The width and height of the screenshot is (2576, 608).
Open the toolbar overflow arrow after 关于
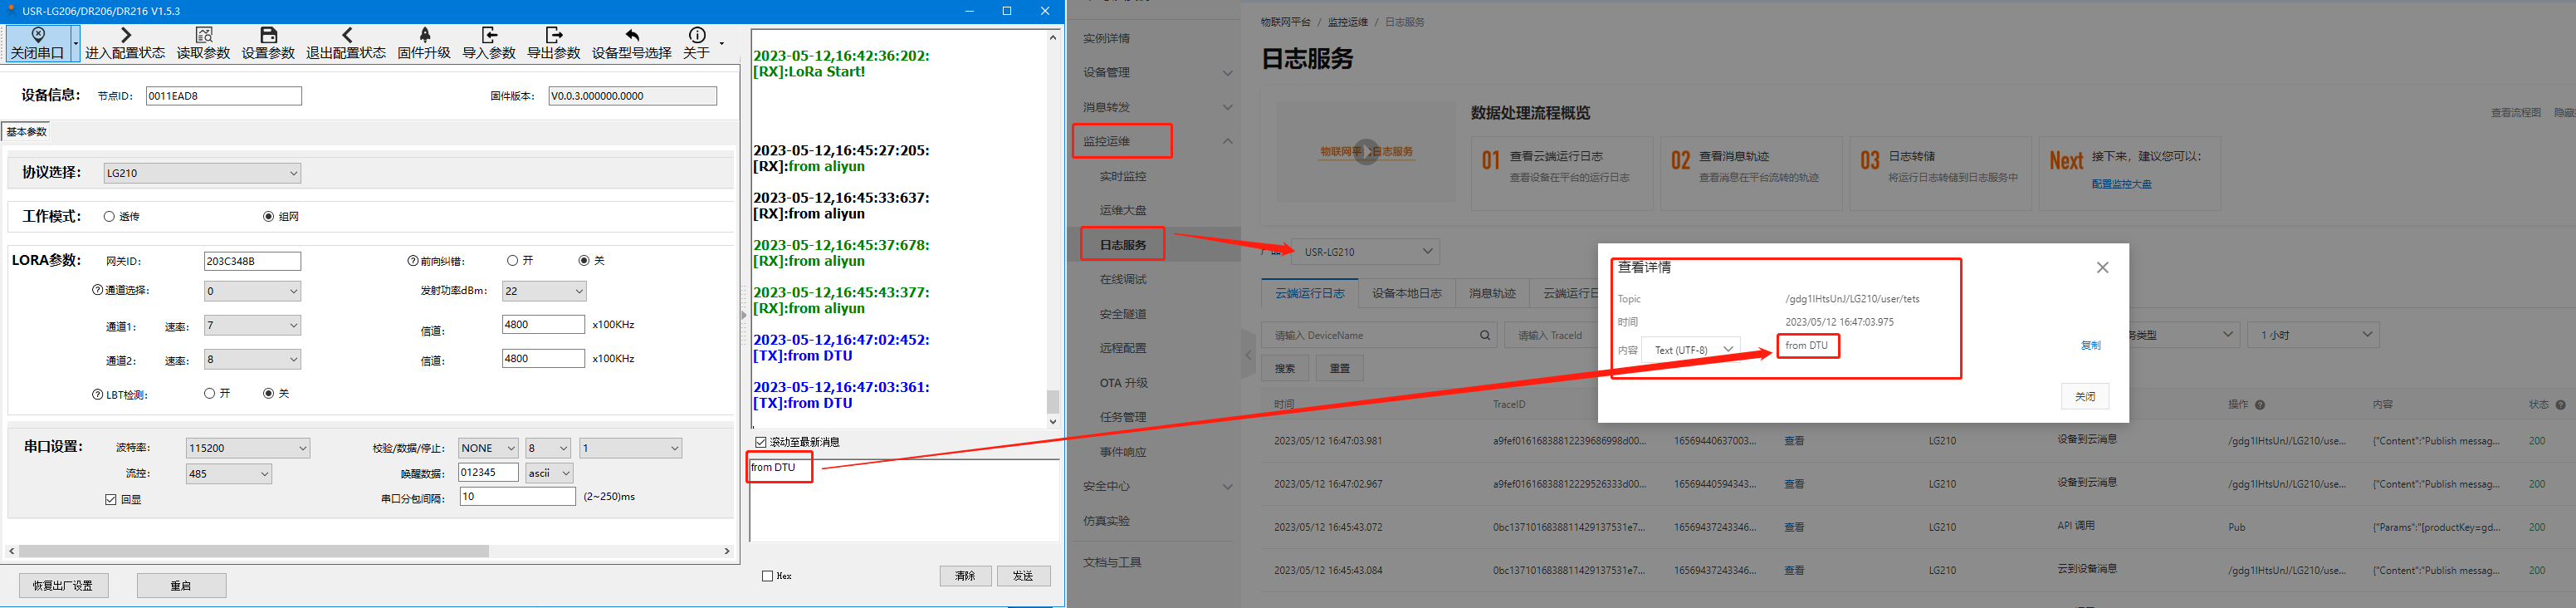[x=722, y=44]
